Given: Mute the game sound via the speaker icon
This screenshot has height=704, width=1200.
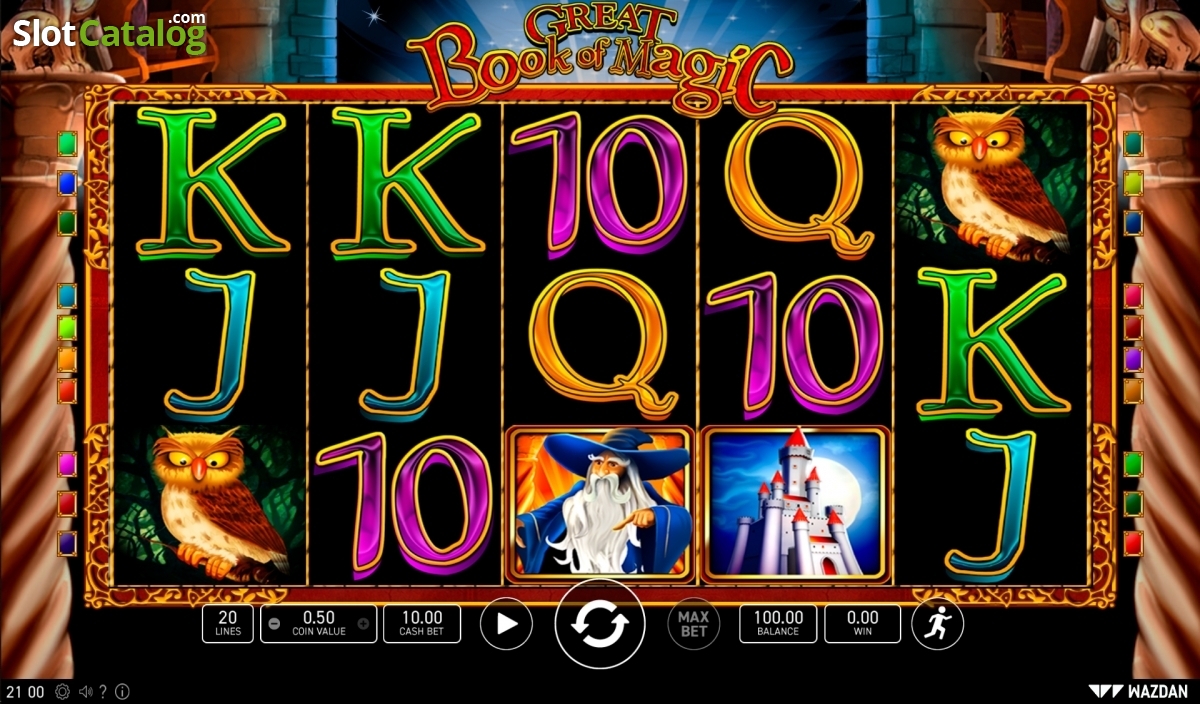Looking at the screenshot, I should (x=86, y=691).
